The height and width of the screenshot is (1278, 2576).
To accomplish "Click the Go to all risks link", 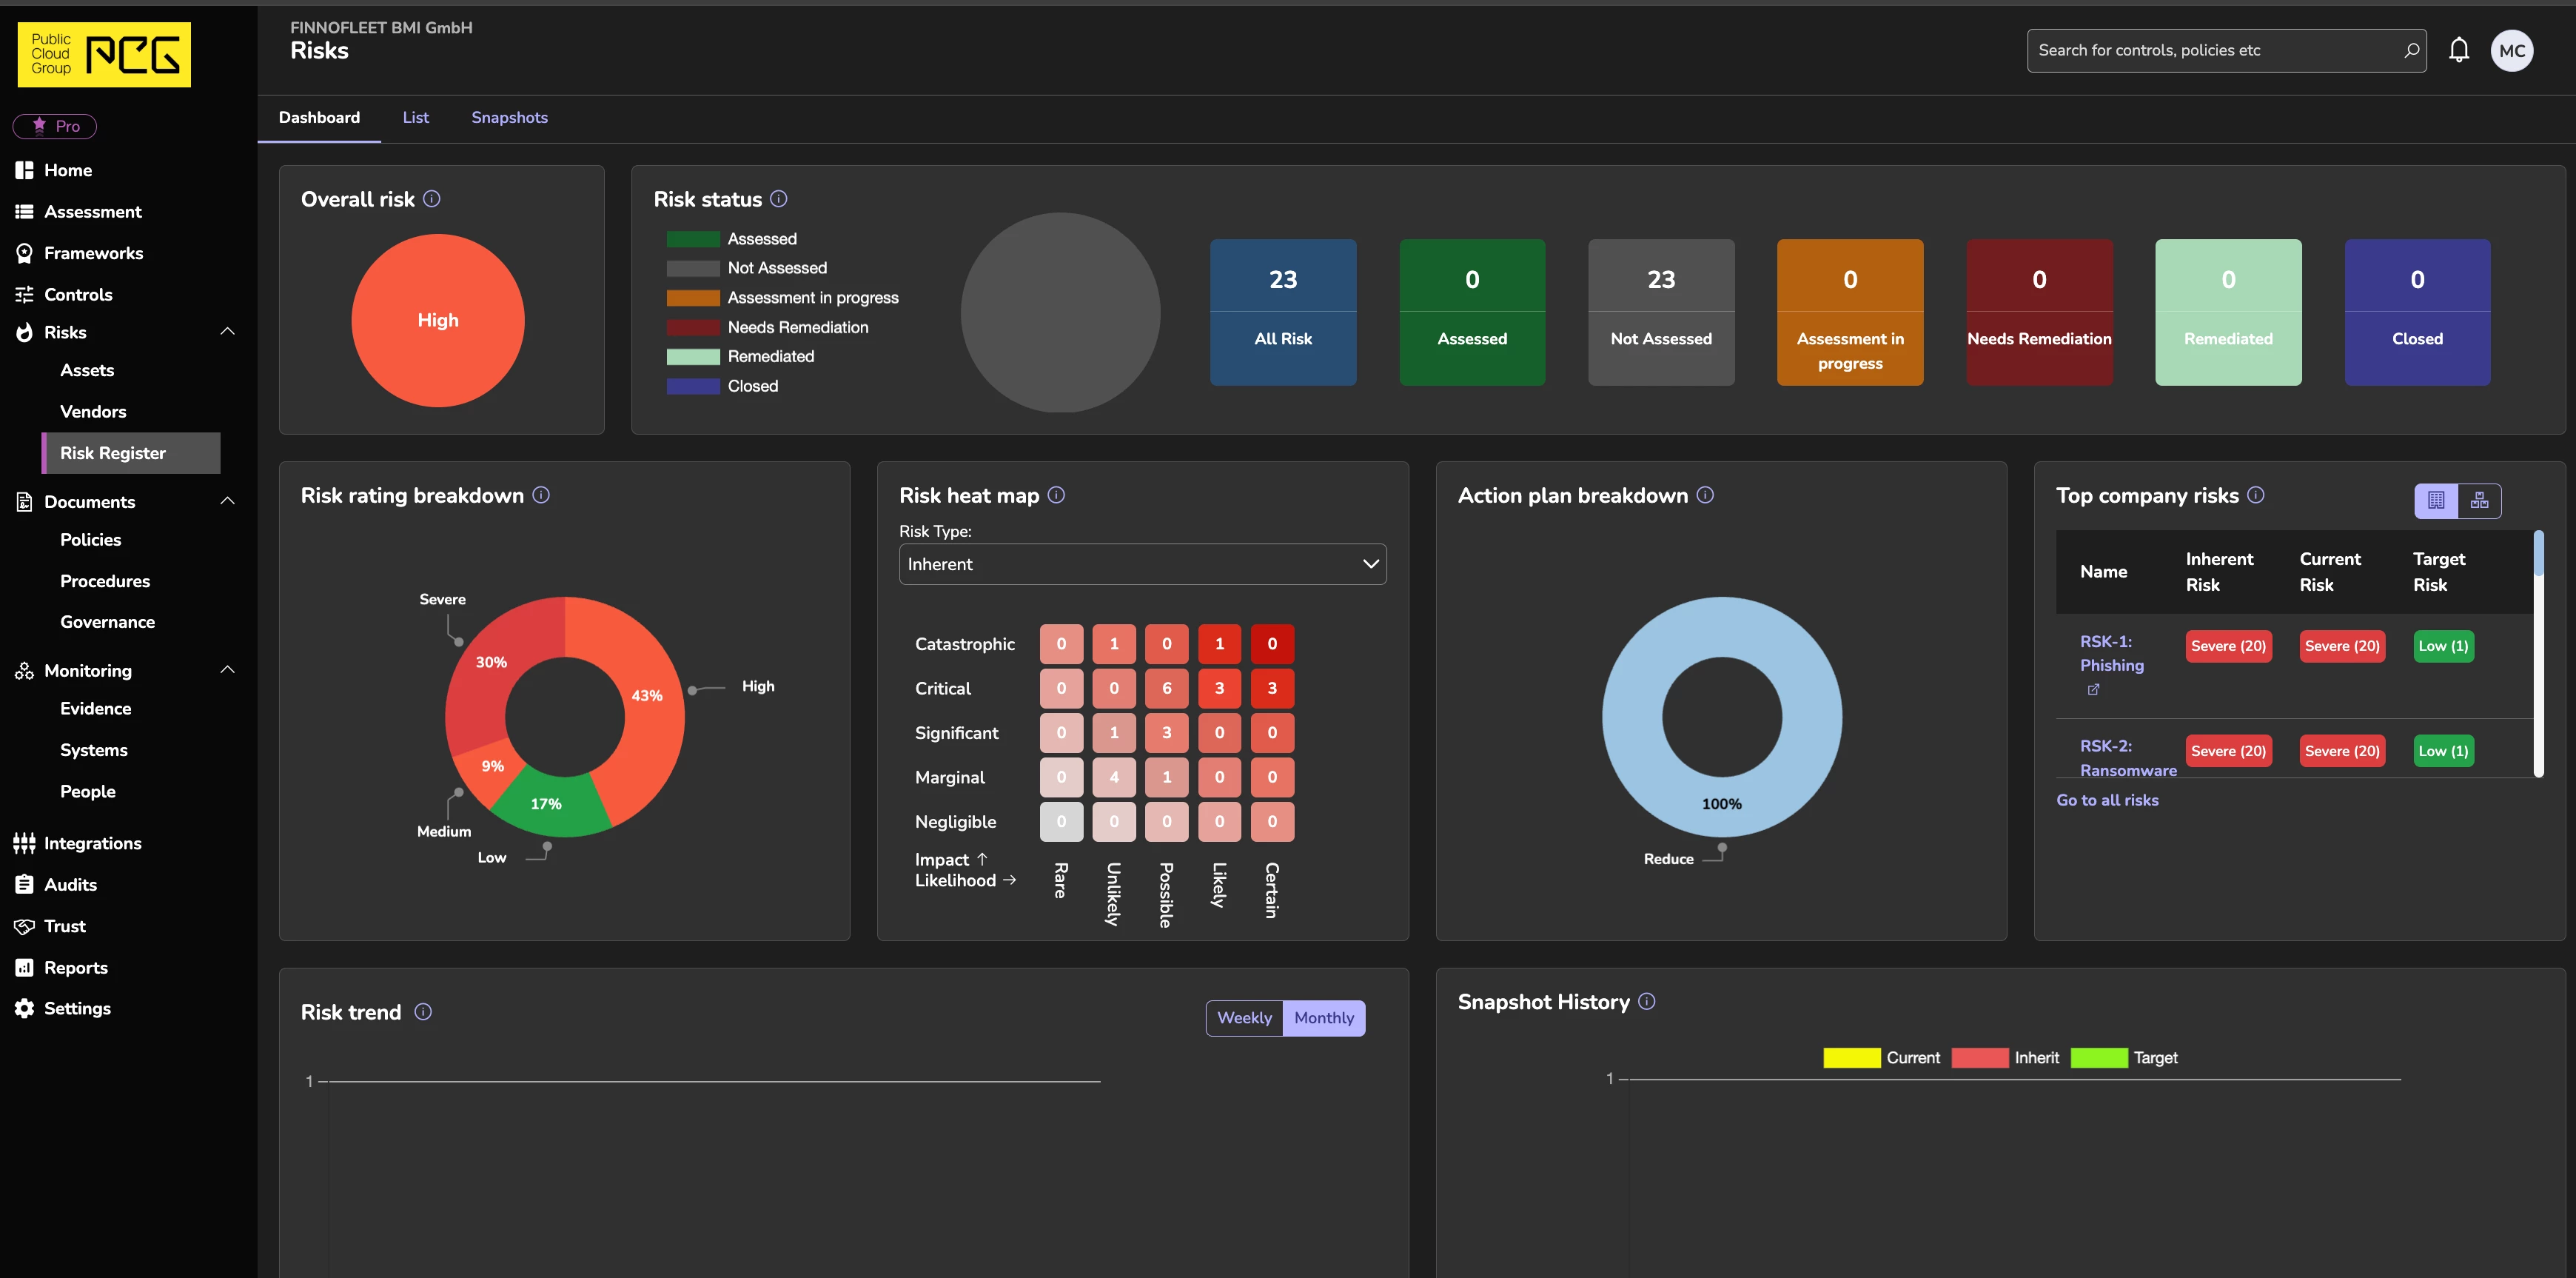I will tap(2107, 800).
